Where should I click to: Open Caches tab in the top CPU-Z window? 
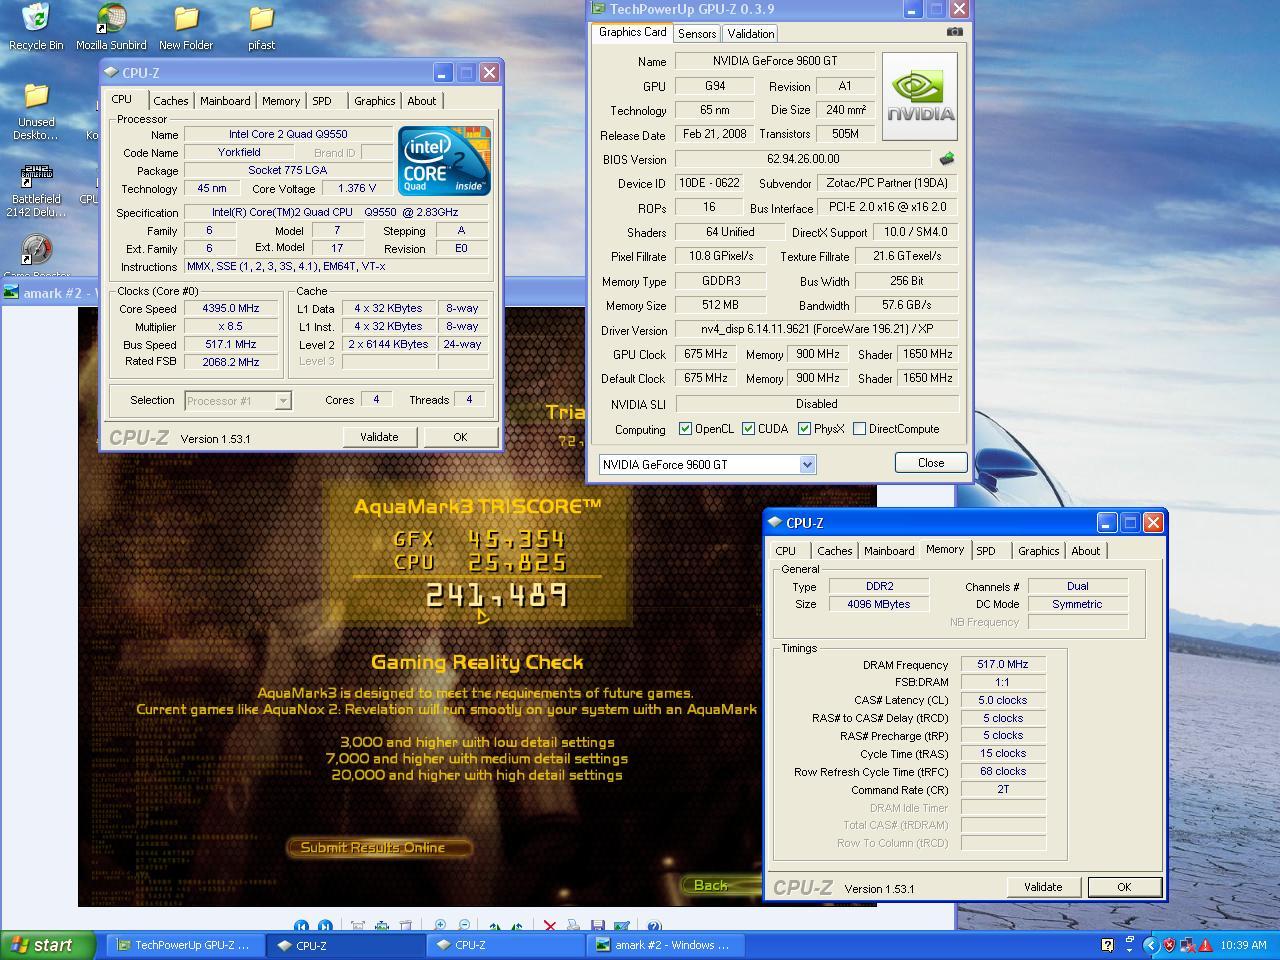tap(170, 101)
